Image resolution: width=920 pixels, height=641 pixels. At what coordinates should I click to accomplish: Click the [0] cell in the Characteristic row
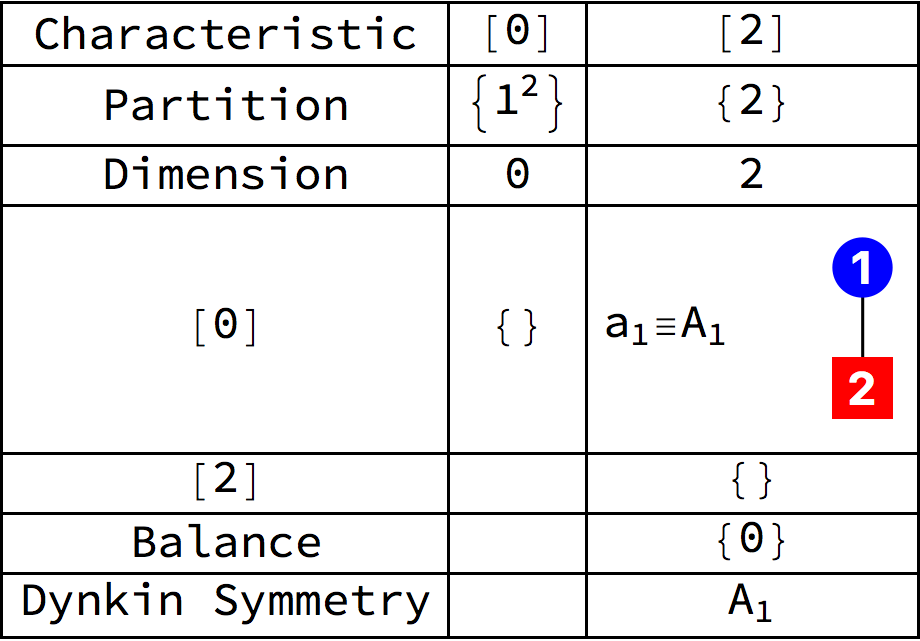click(x=517, y=34)
